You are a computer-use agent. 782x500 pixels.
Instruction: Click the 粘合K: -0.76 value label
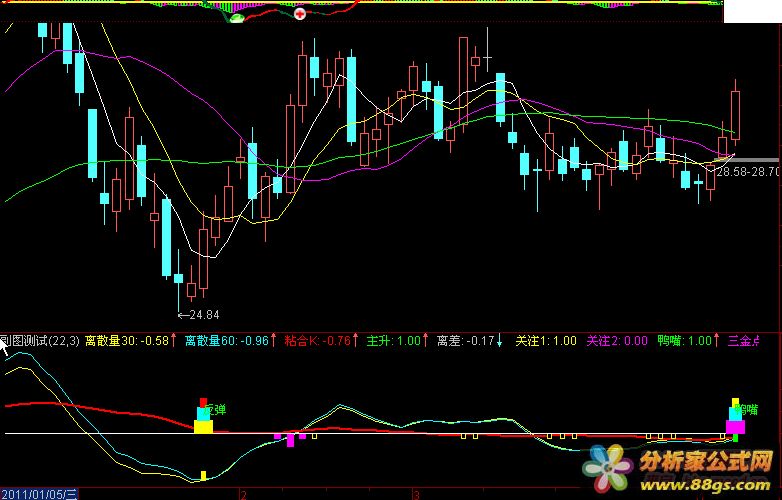318,341
